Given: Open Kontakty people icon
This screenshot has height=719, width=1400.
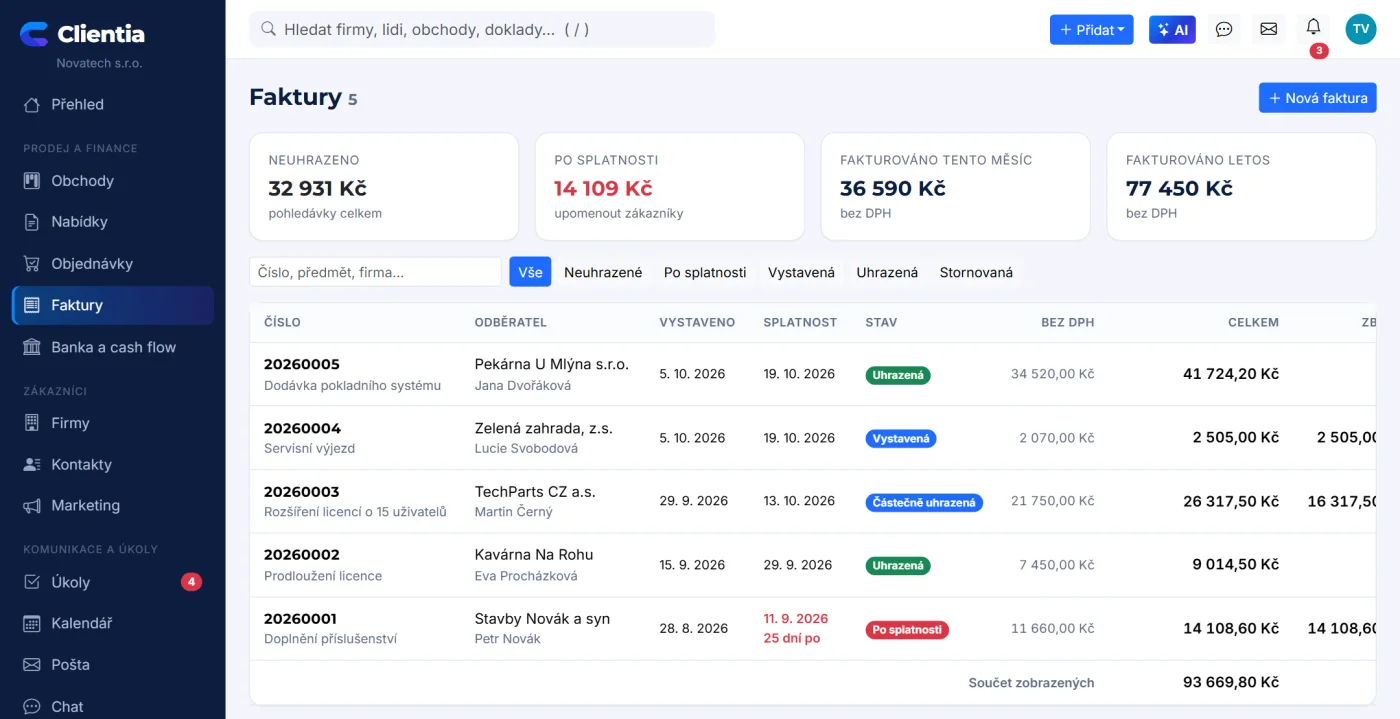Looking at the screenshot, I should (32, 465).
